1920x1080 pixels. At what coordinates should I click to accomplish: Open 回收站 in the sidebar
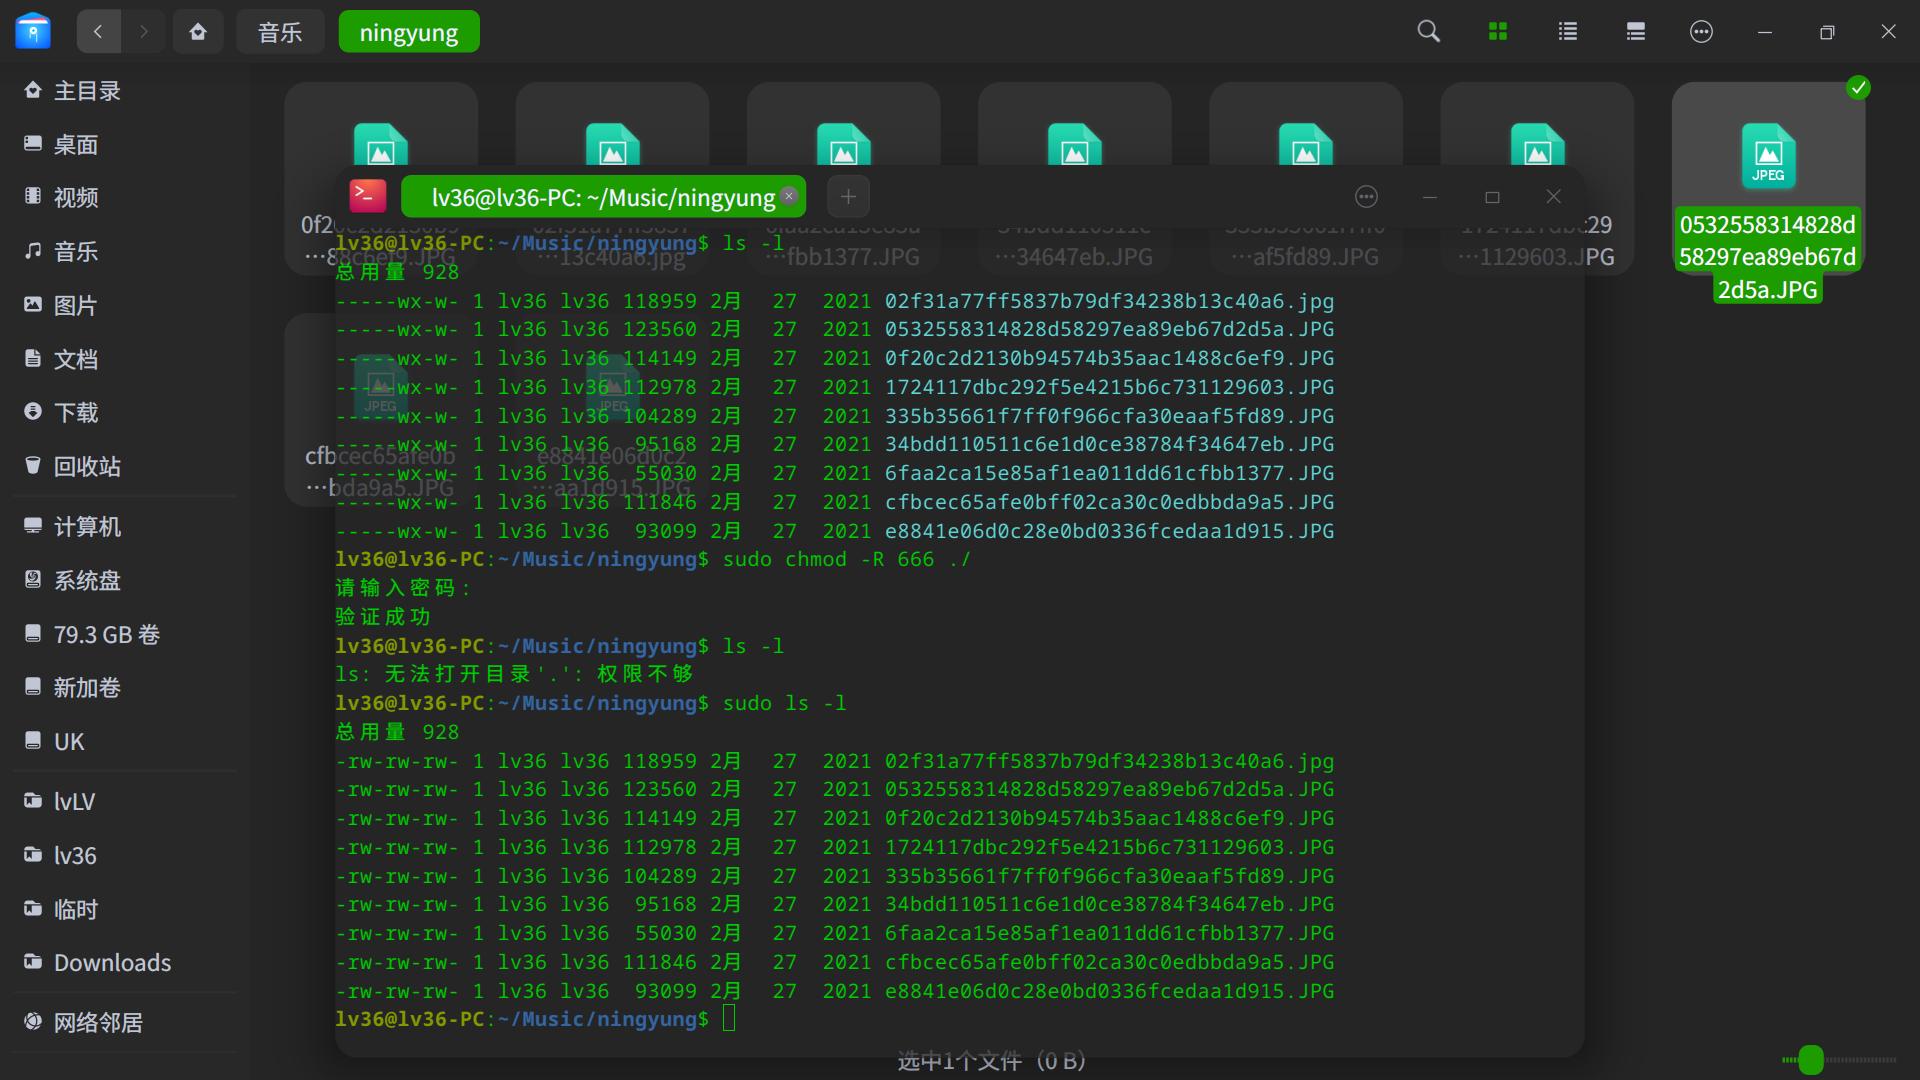pos(86,466)
